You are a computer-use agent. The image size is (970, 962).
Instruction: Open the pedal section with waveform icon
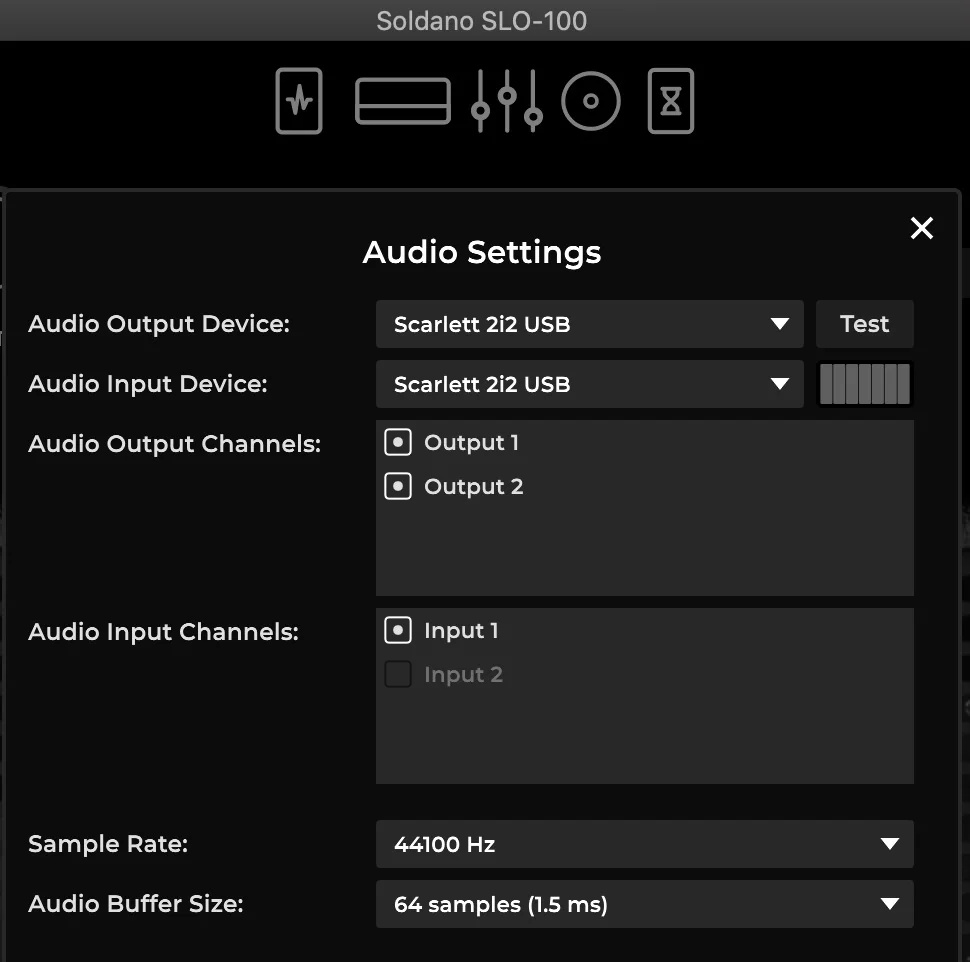[x=299, y=101]
